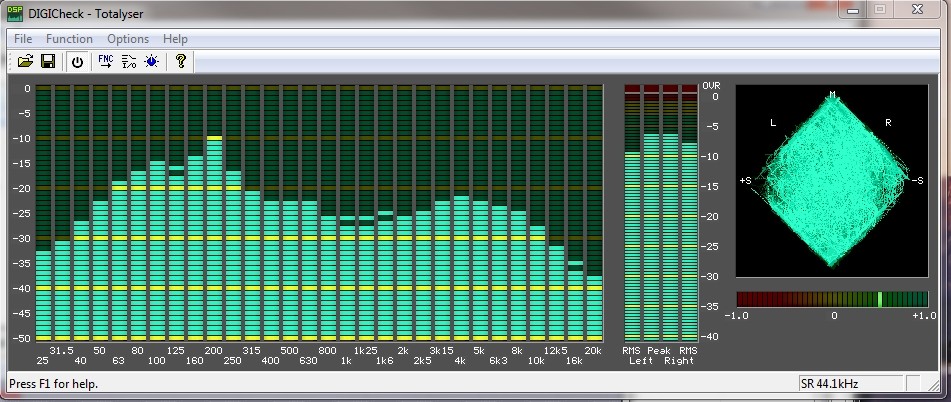Toggle the power start/stop button

coord(77,62)
